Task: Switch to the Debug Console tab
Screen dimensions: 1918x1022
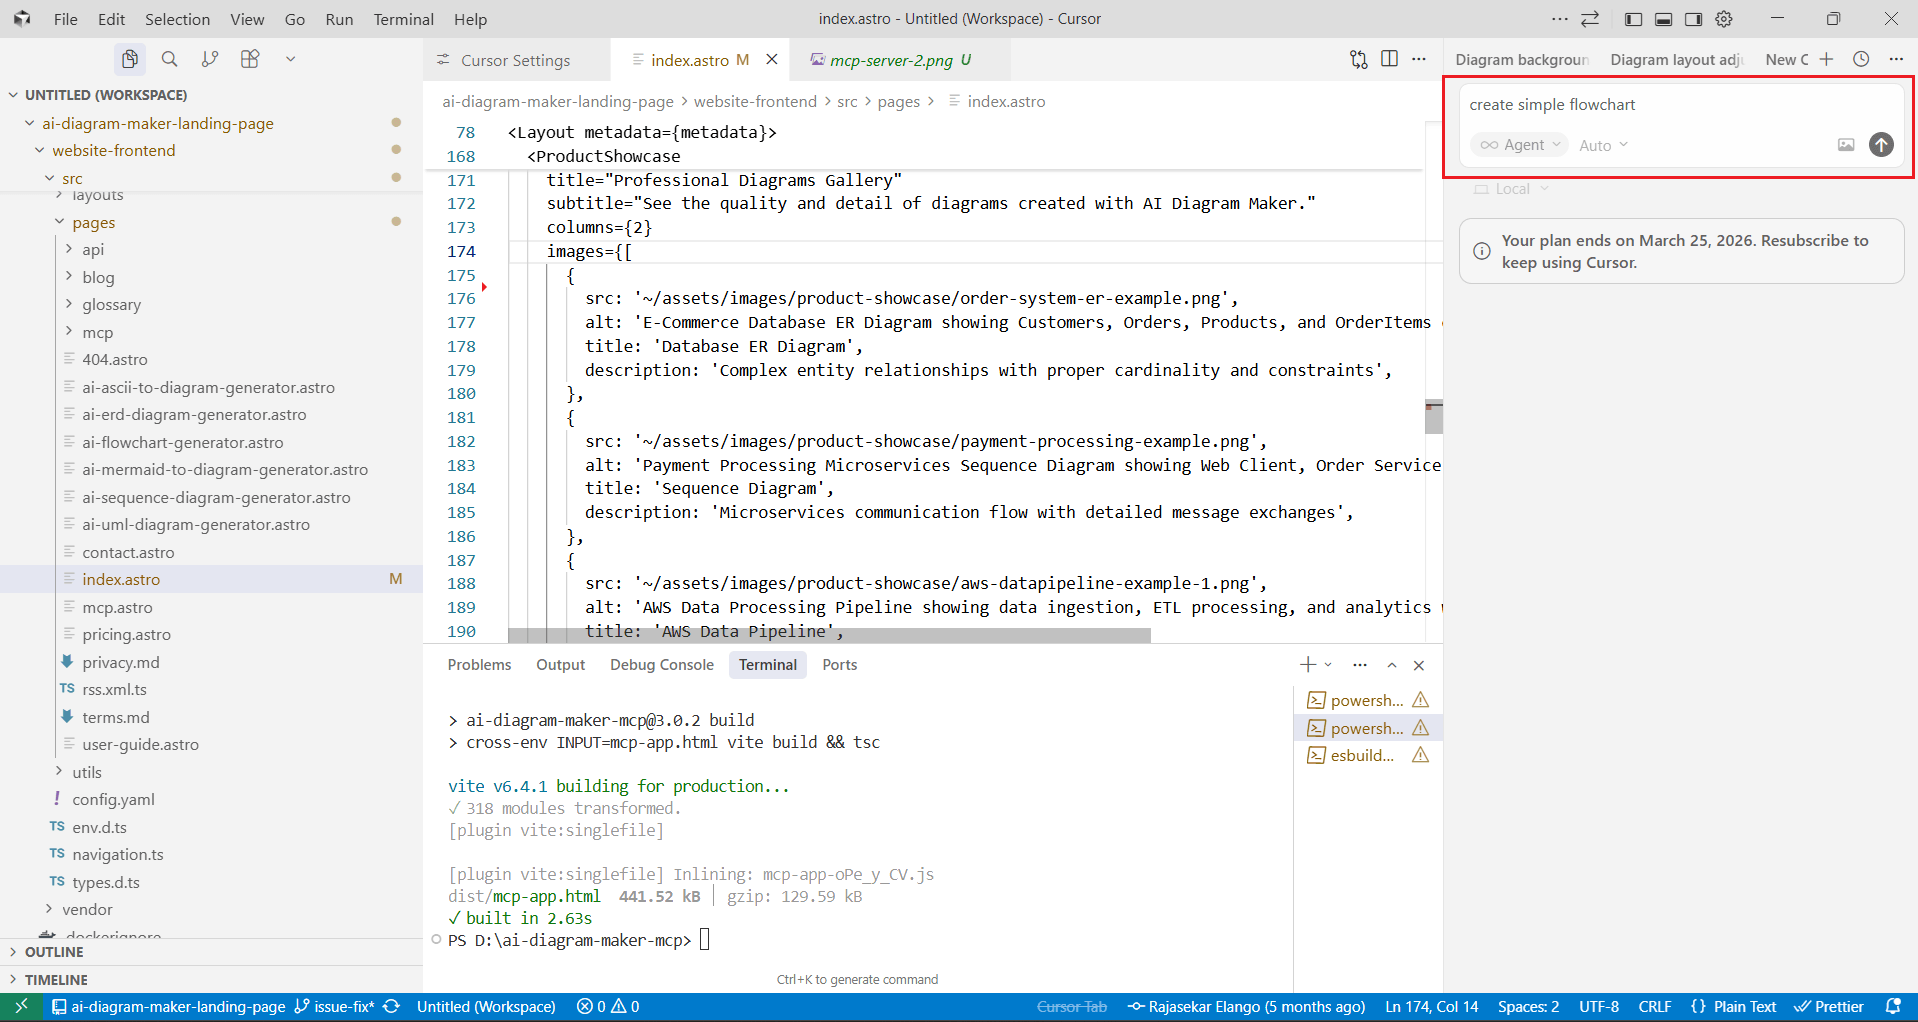Action: pos(661,664)
